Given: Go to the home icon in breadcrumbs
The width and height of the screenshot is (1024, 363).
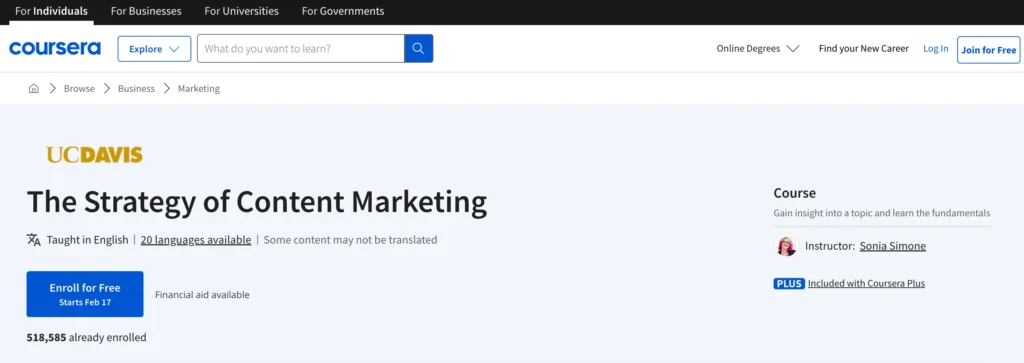Looking at the screenshot, I should click(x=34, y=88).
